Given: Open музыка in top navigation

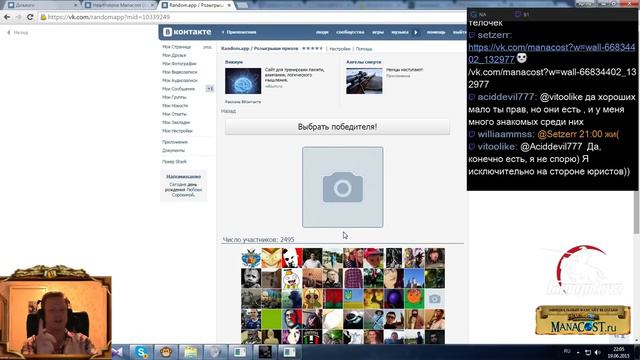Looking at the screenshot, I should coord(400,32).
